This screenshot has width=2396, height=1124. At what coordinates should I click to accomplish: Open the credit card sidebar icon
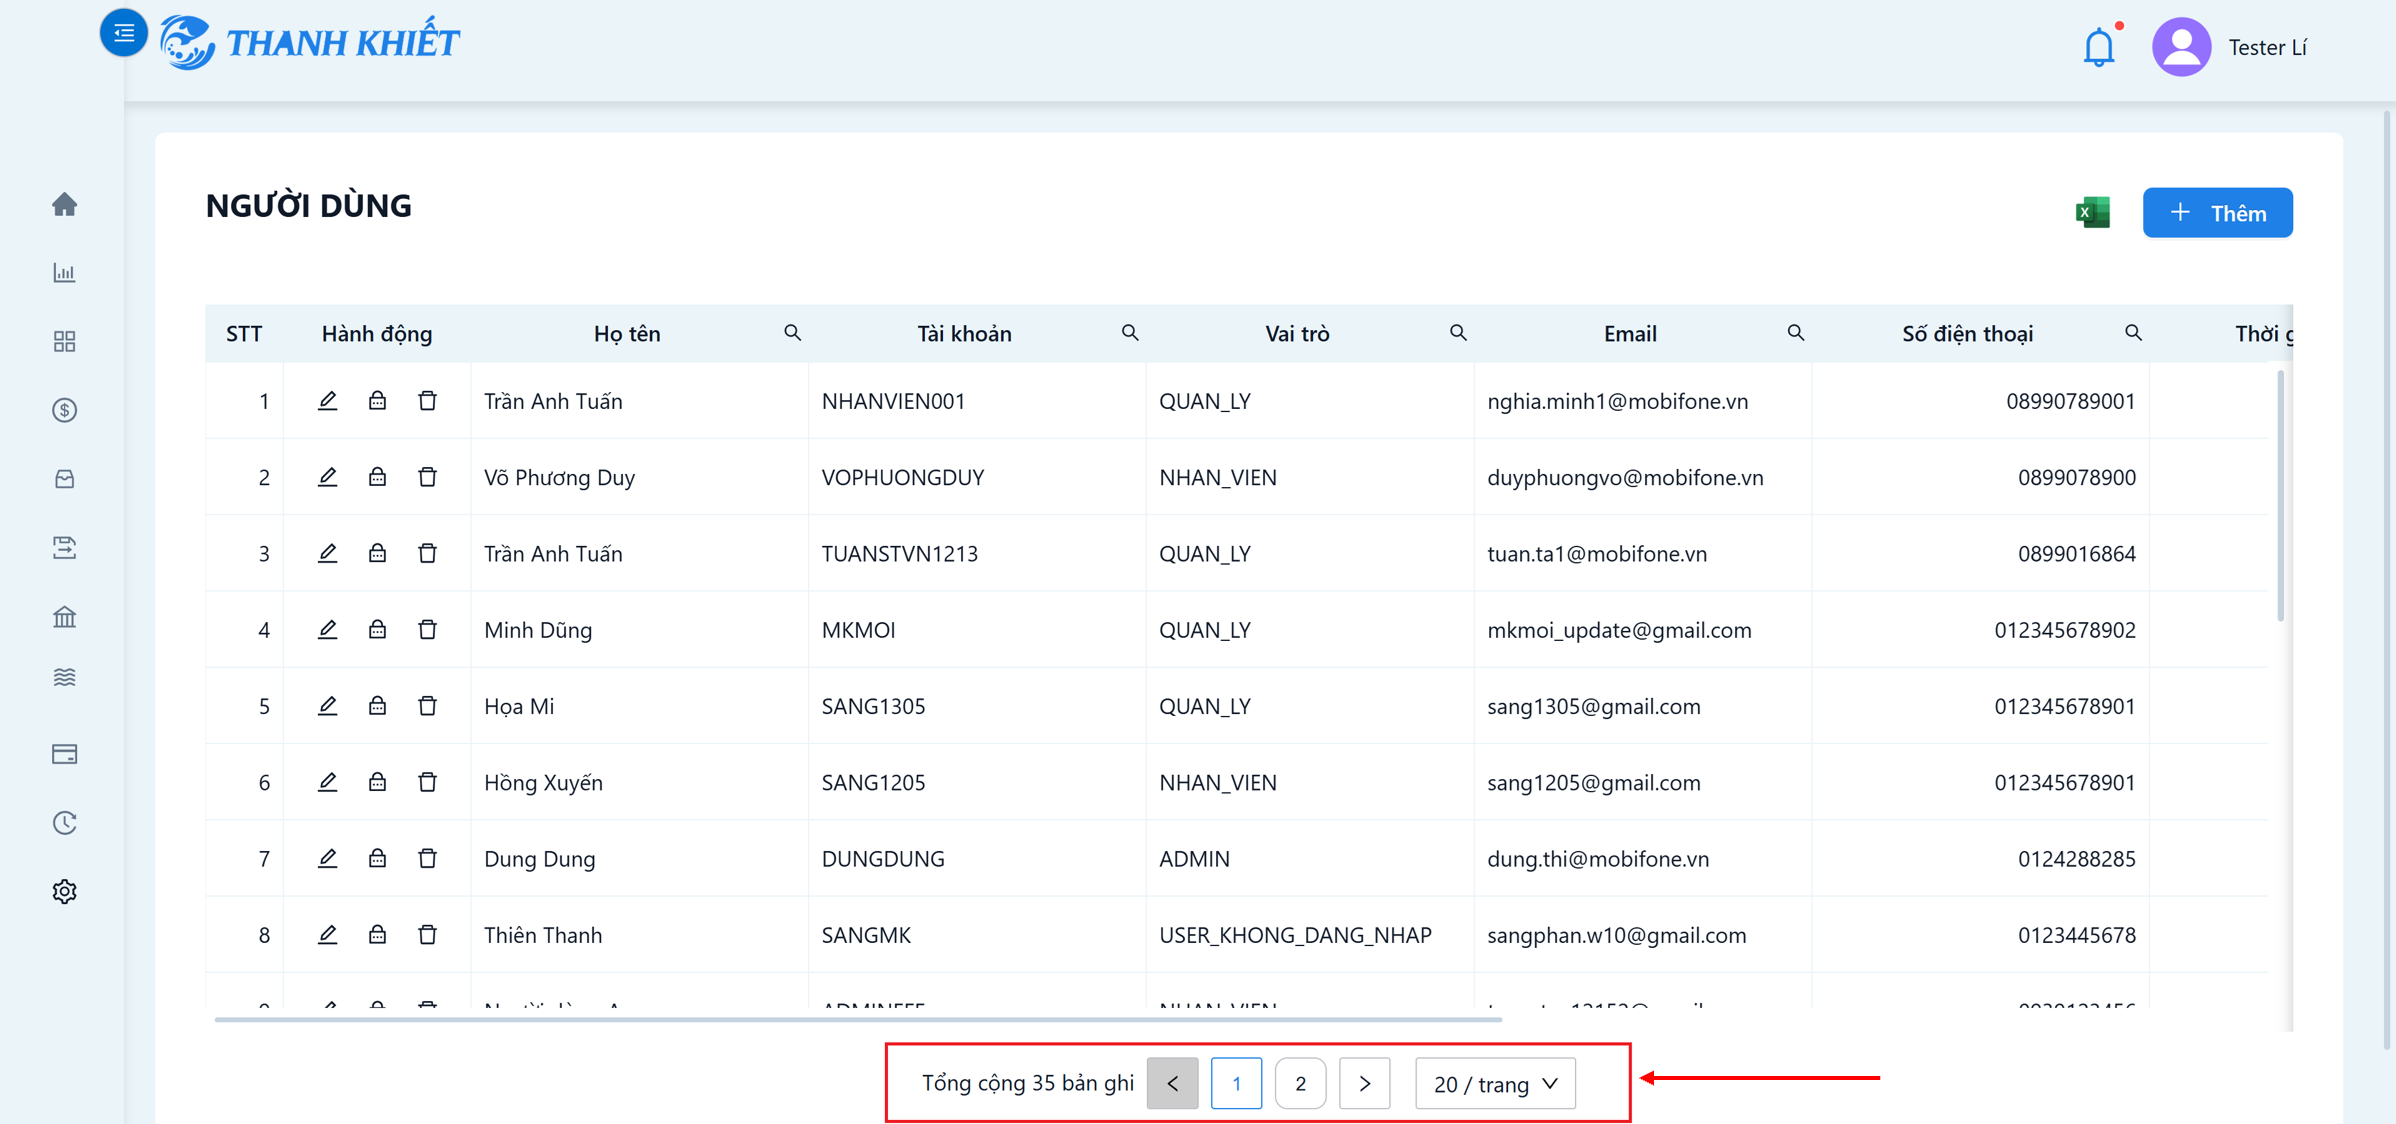coord(64,754)
